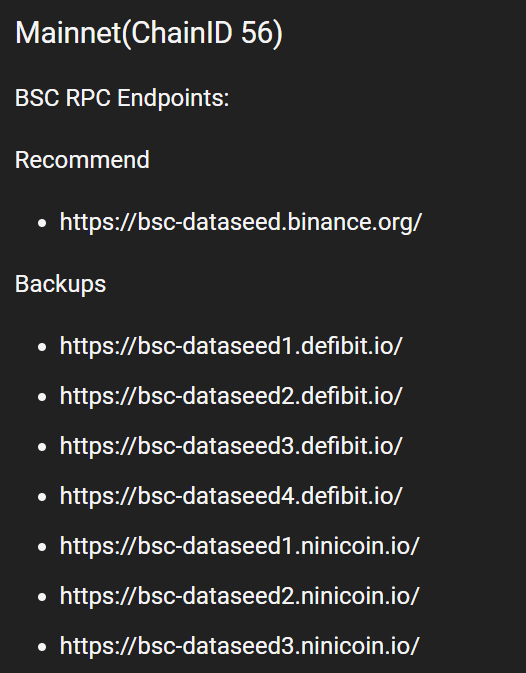526x673 pixels.
Task: Click the bullet beside the binance.org endpoint
Action: tap(42, 223)
